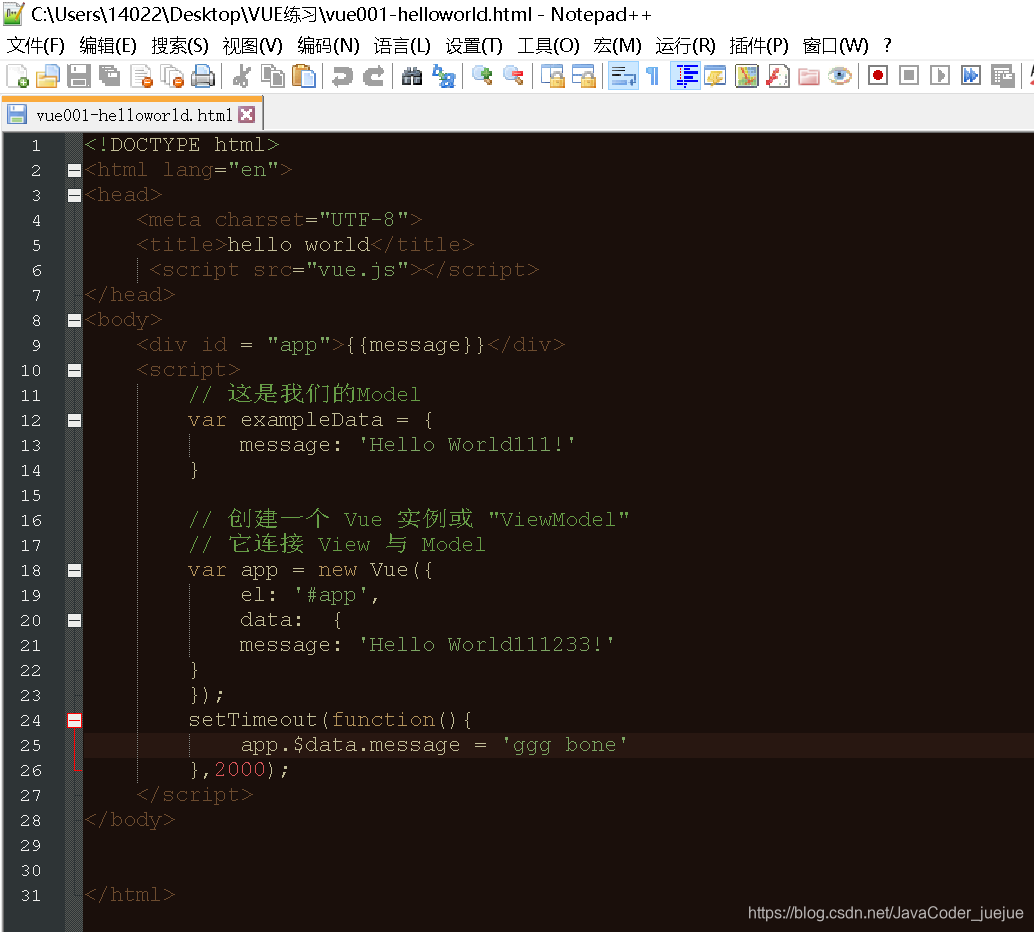Open the 搜索(S) menu
1034x932 pixels.
pos(179,46)
